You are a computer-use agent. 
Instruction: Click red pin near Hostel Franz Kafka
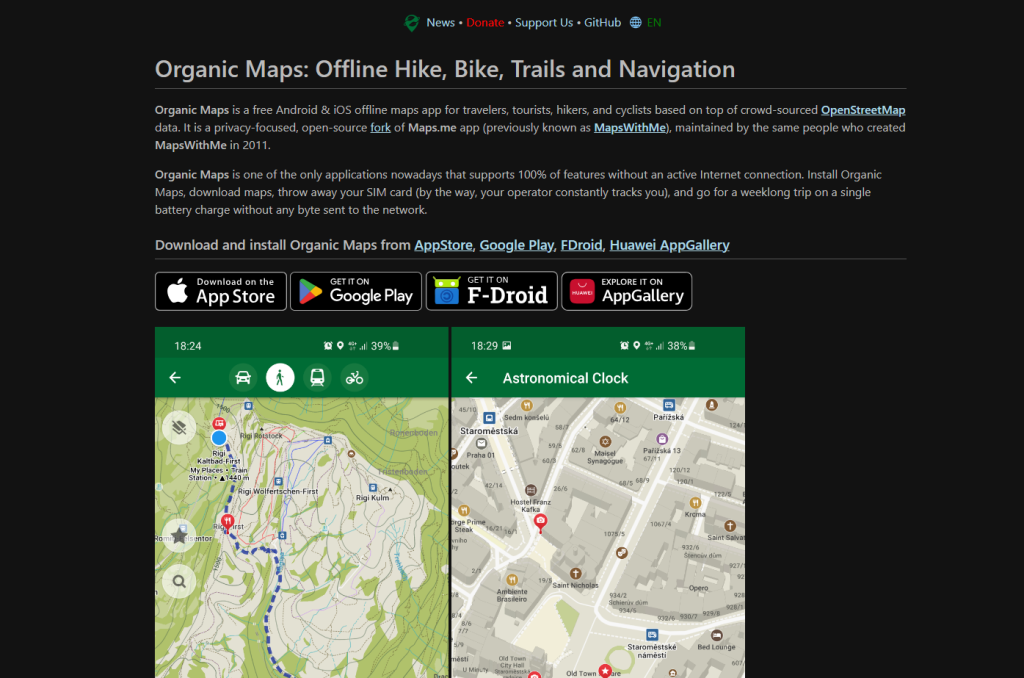541,523
